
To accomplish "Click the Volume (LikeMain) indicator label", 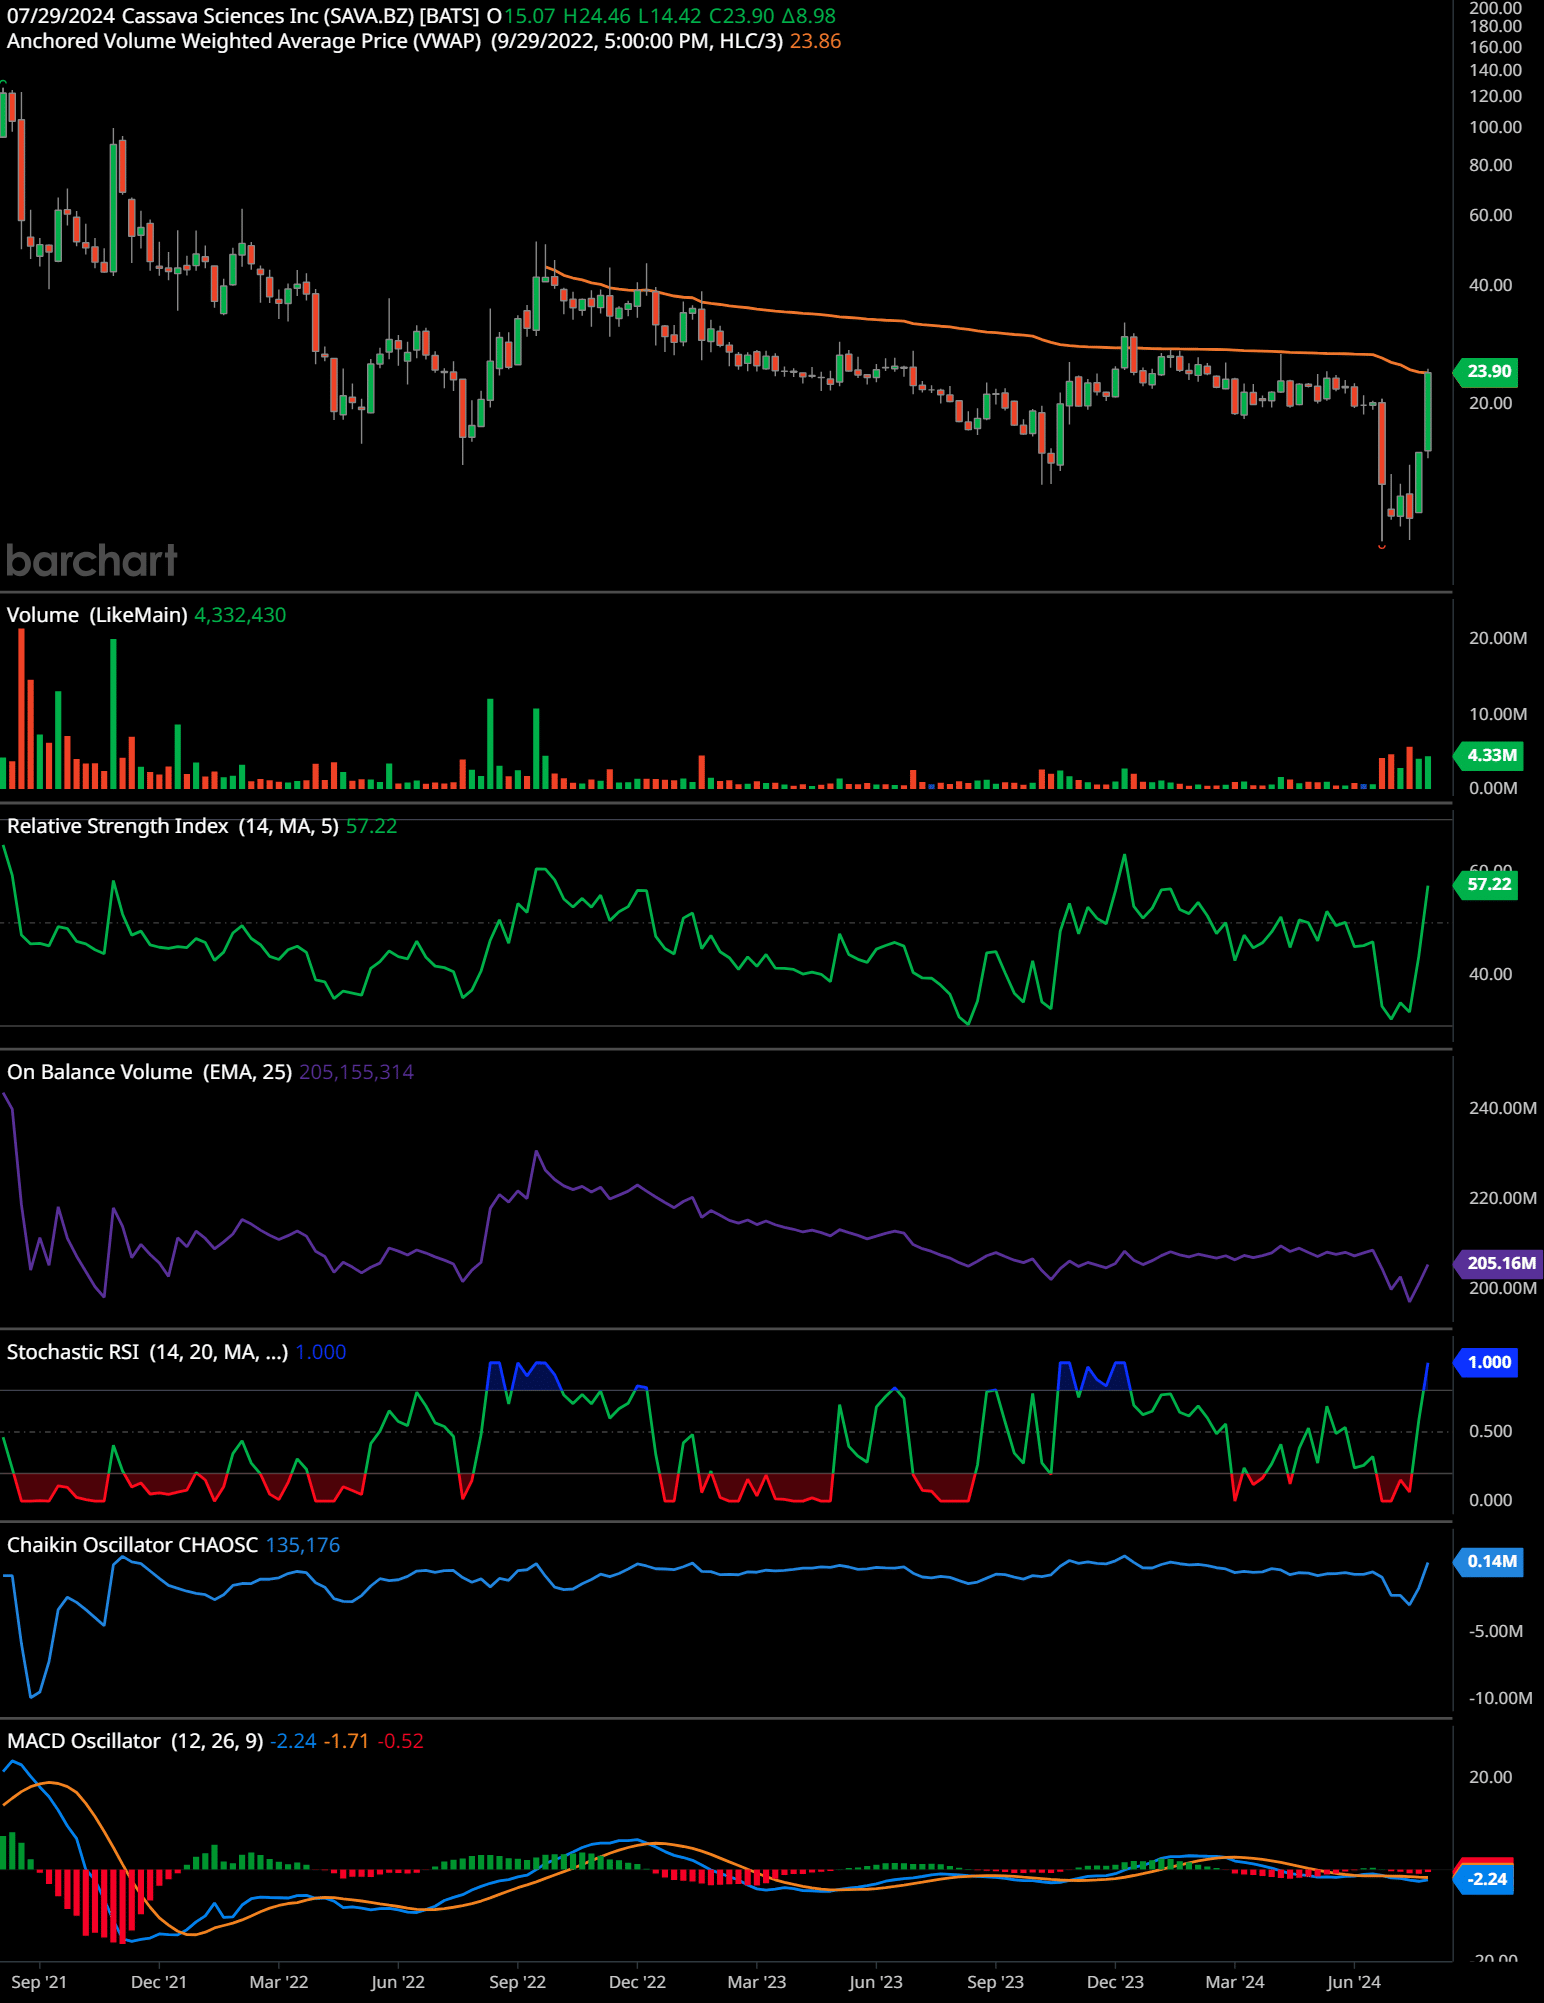I will click(x=97, y=615).
